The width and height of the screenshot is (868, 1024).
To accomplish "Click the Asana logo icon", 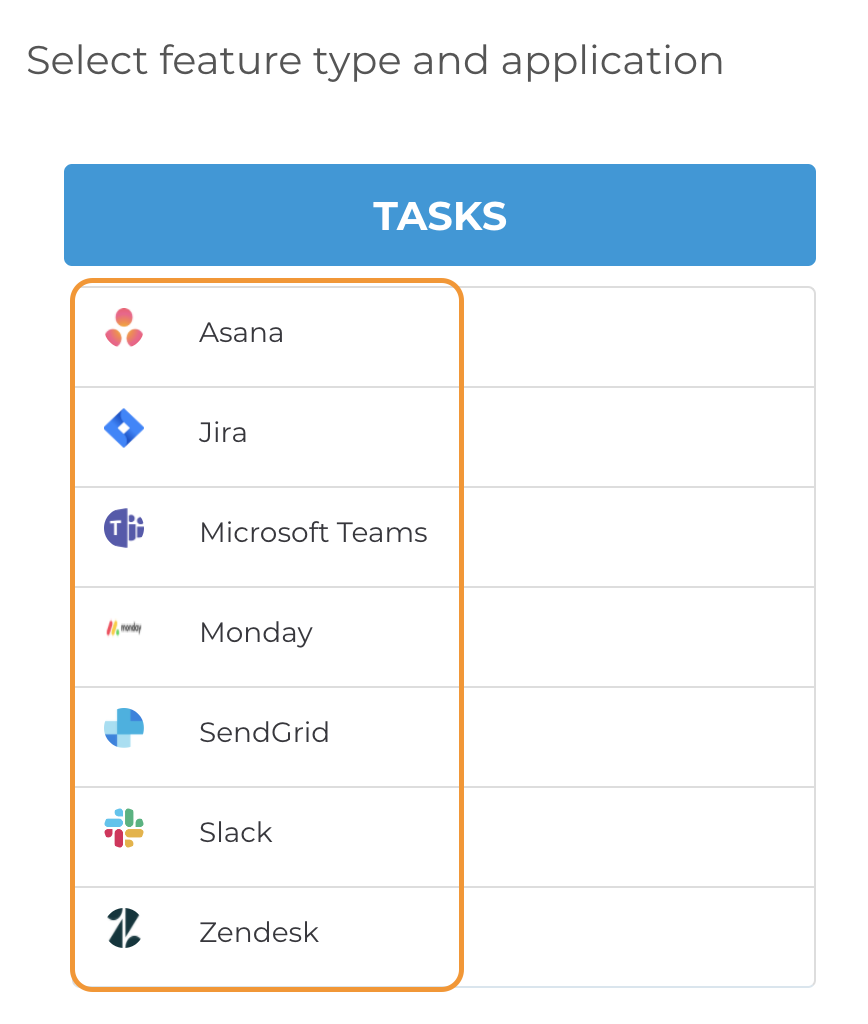I will 124,328.
